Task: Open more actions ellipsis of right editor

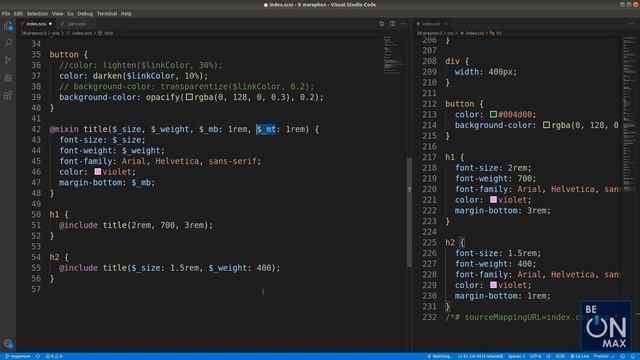Action: pyautogui.click(x=631, y=24)
